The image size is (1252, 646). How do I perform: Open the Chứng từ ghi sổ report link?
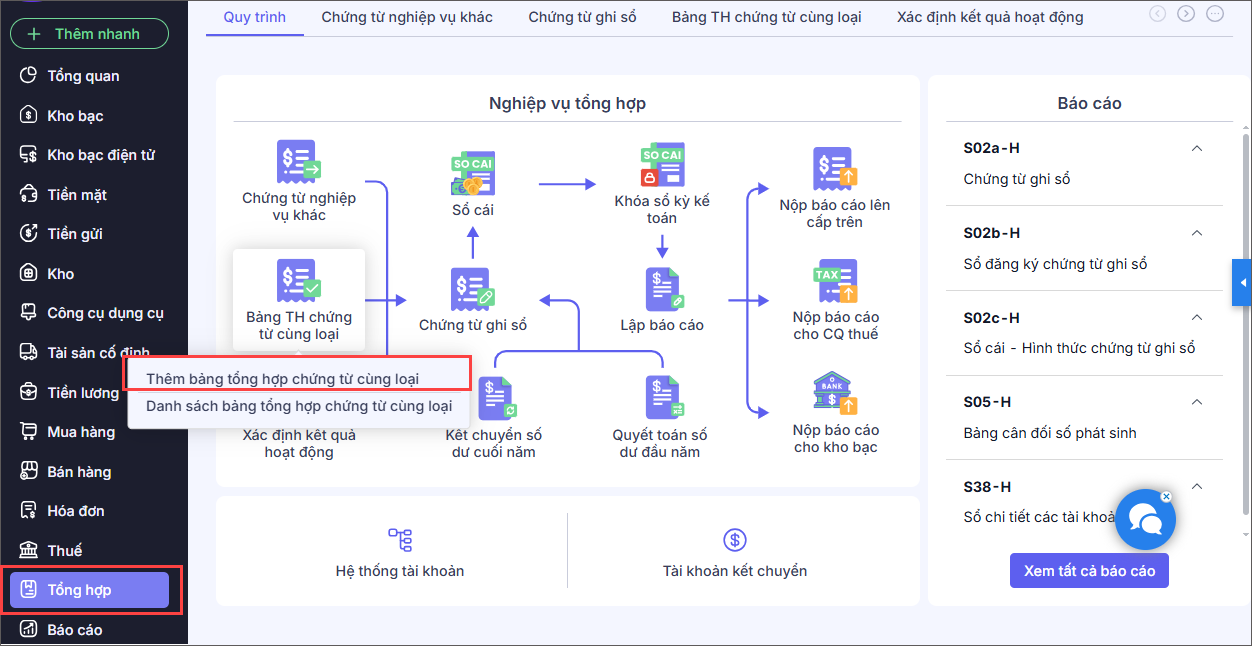(x=1017, y=179)
